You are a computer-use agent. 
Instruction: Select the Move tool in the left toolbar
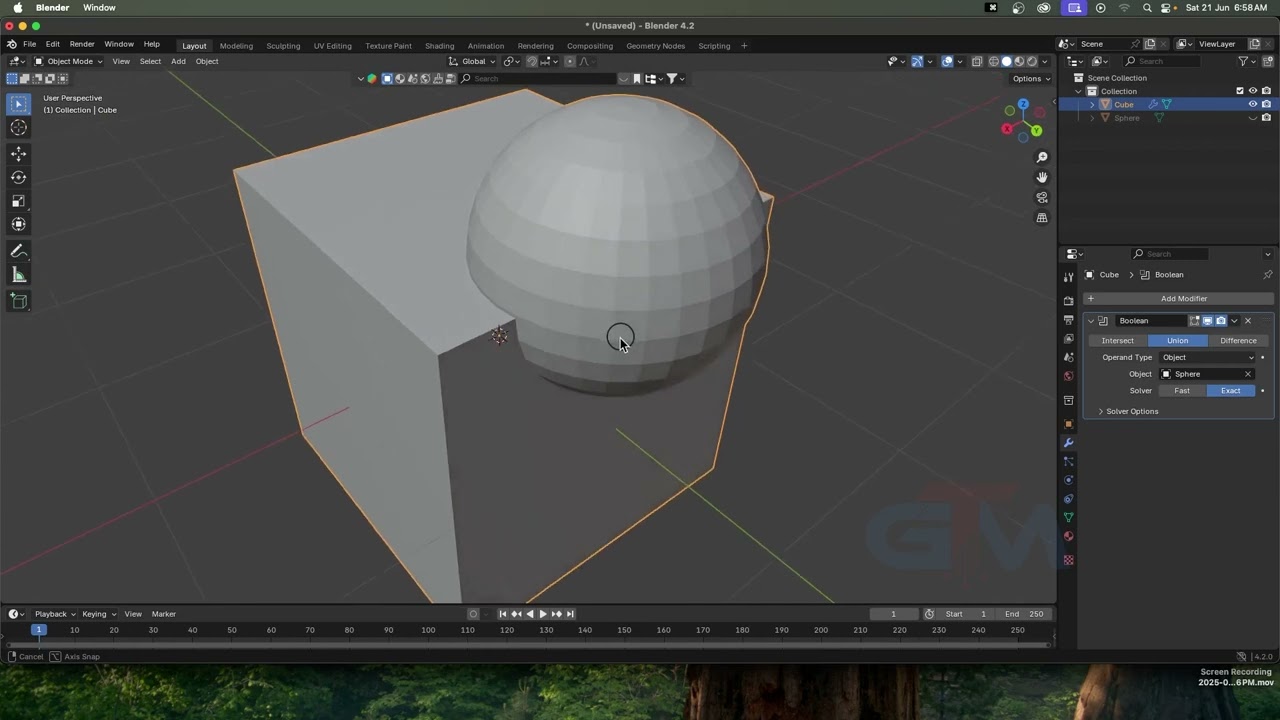click(x=19, y=153)
